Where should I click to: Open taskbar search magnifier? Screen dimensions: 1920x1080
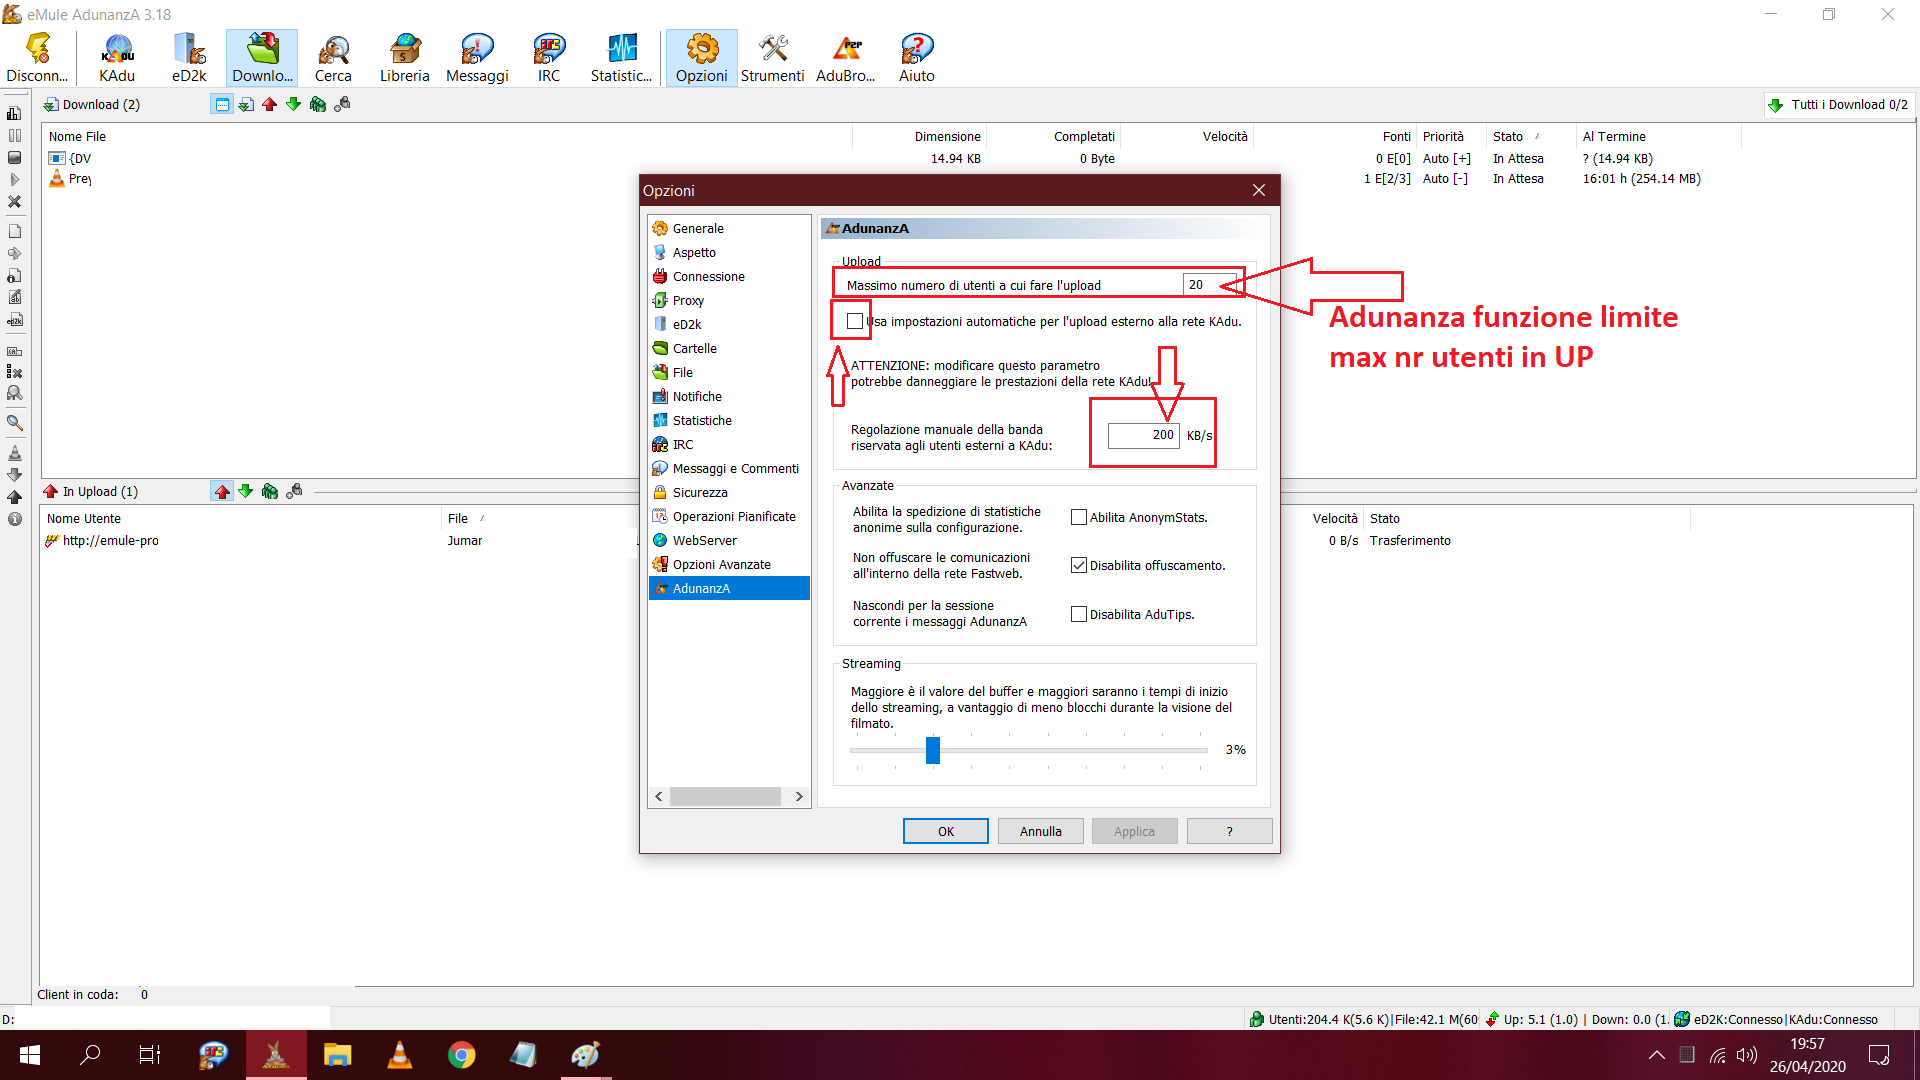click(x=90, y=1055)
